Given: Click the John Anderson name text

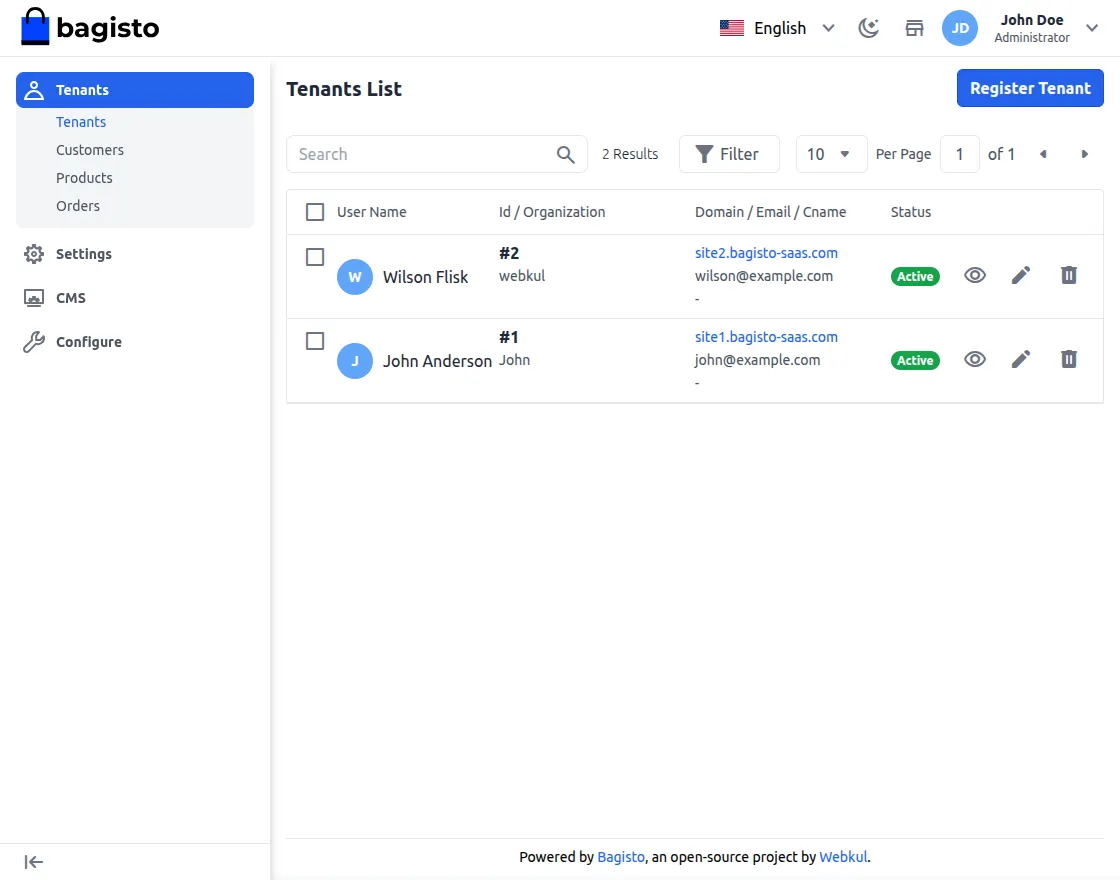Looking at the screenshot, I should tap(437, 361).
